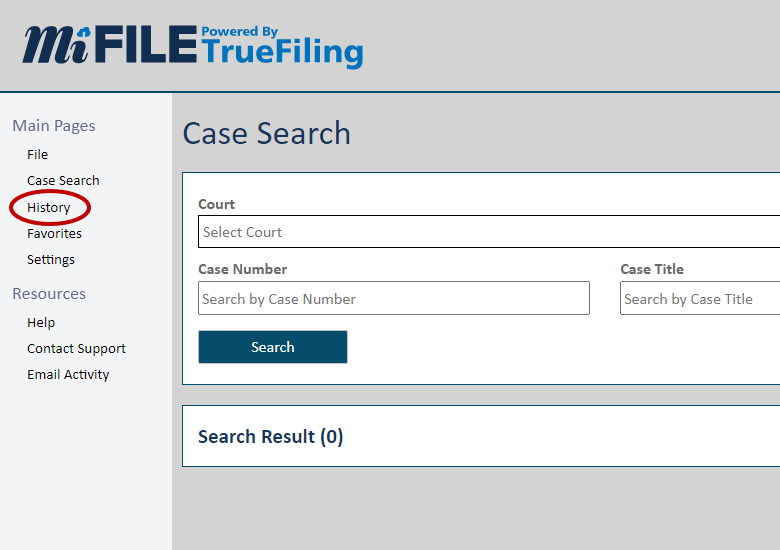Click the Case Search page title

pyautogui.click(x=267, y=134)
